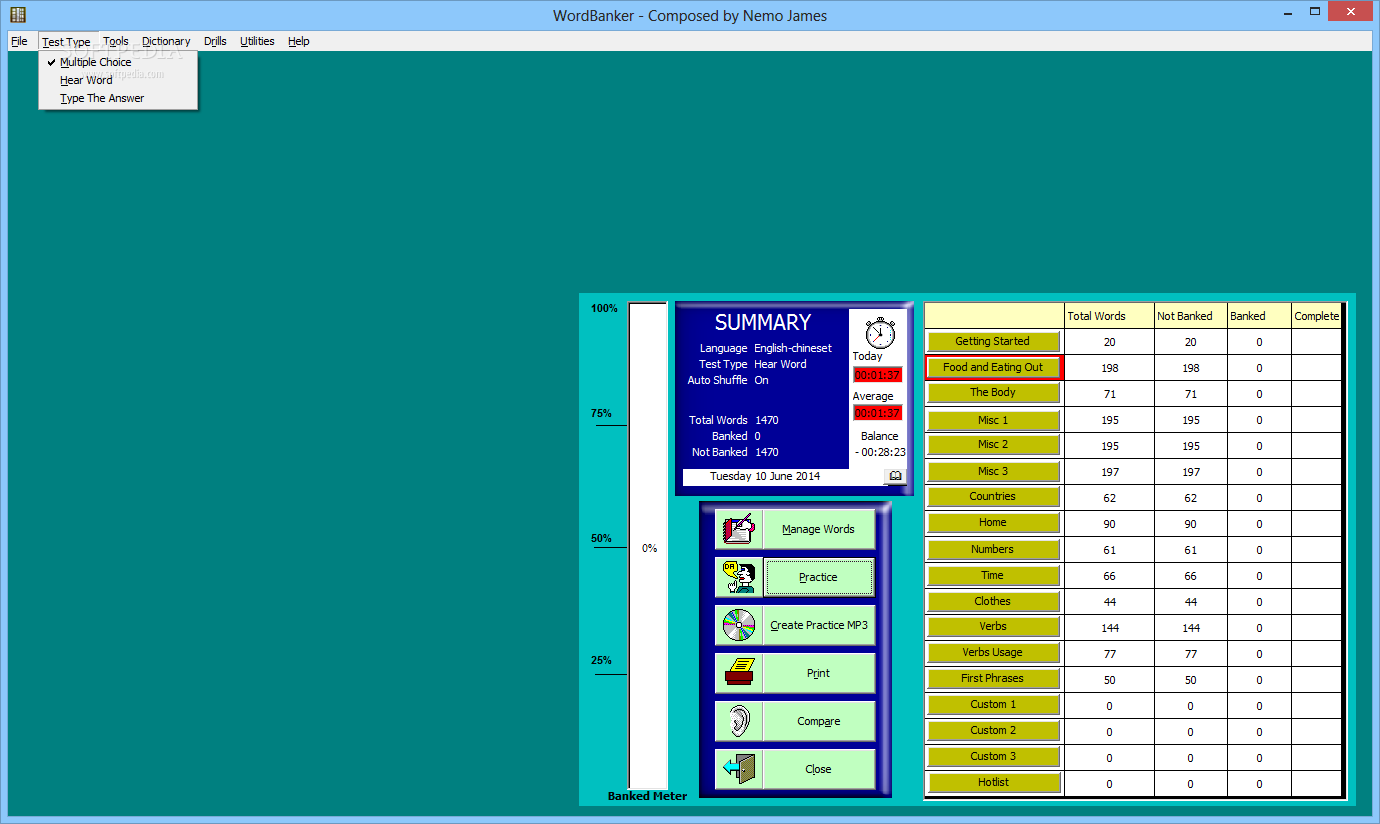Click the Practice button
Image resolution: width=1380 pixels, height=824 pixels.
pos(818,577)
